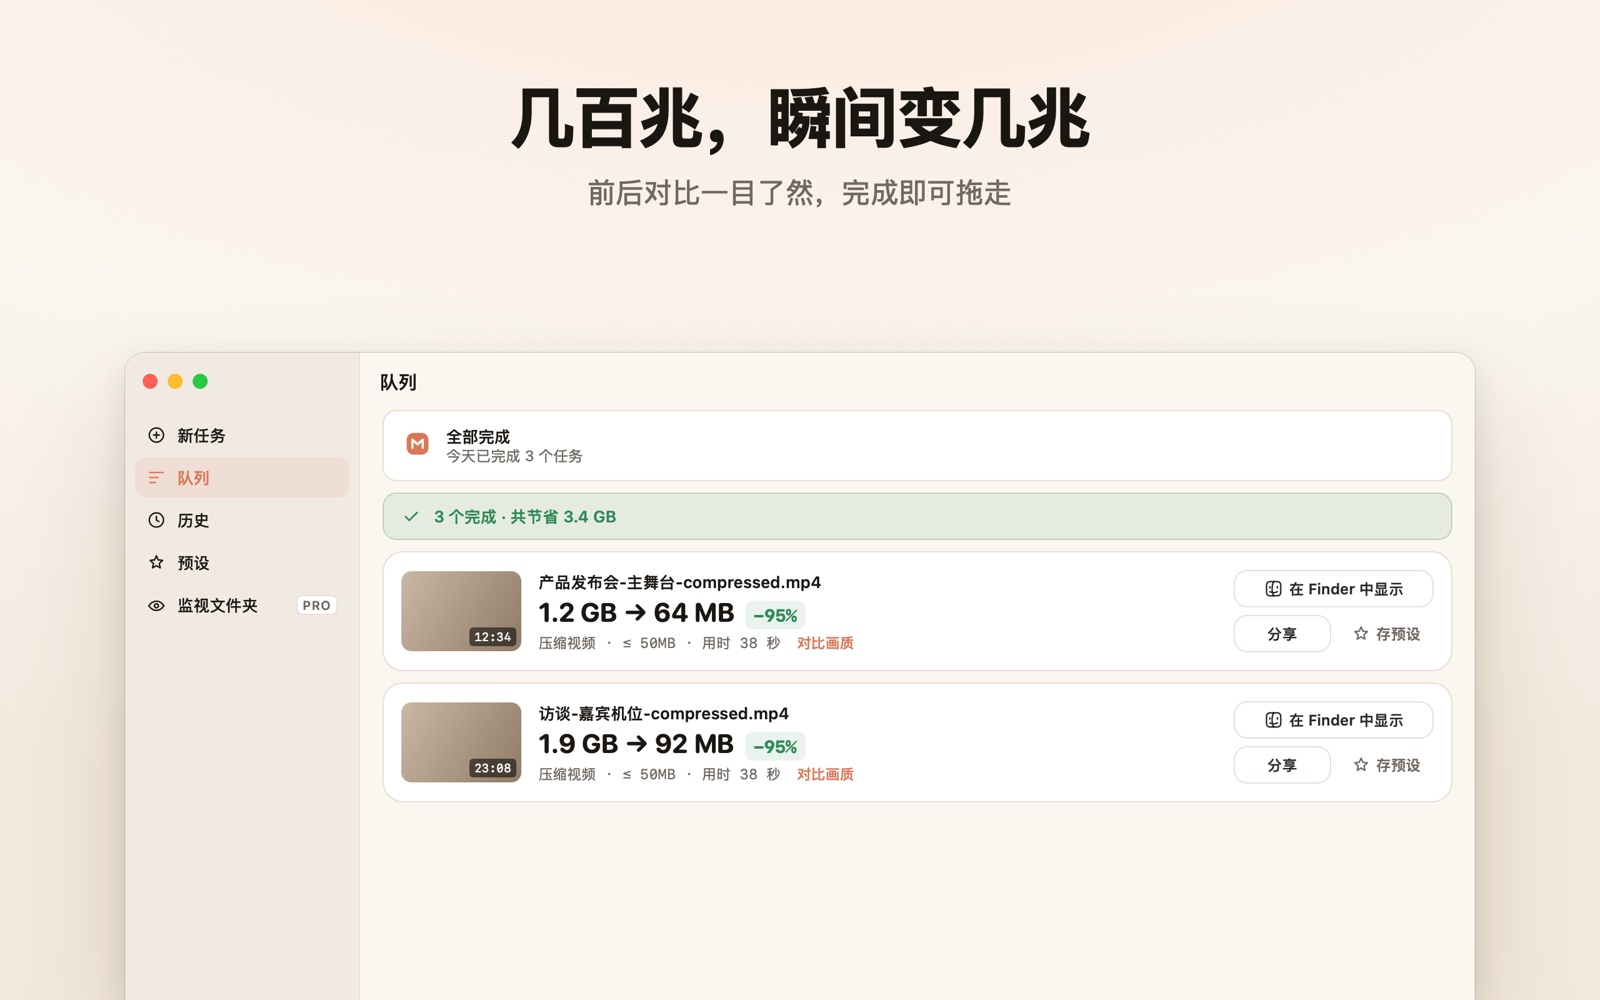Click the yellow minimize window button
Screen dimensions: 1600x1000
[175, 381]
